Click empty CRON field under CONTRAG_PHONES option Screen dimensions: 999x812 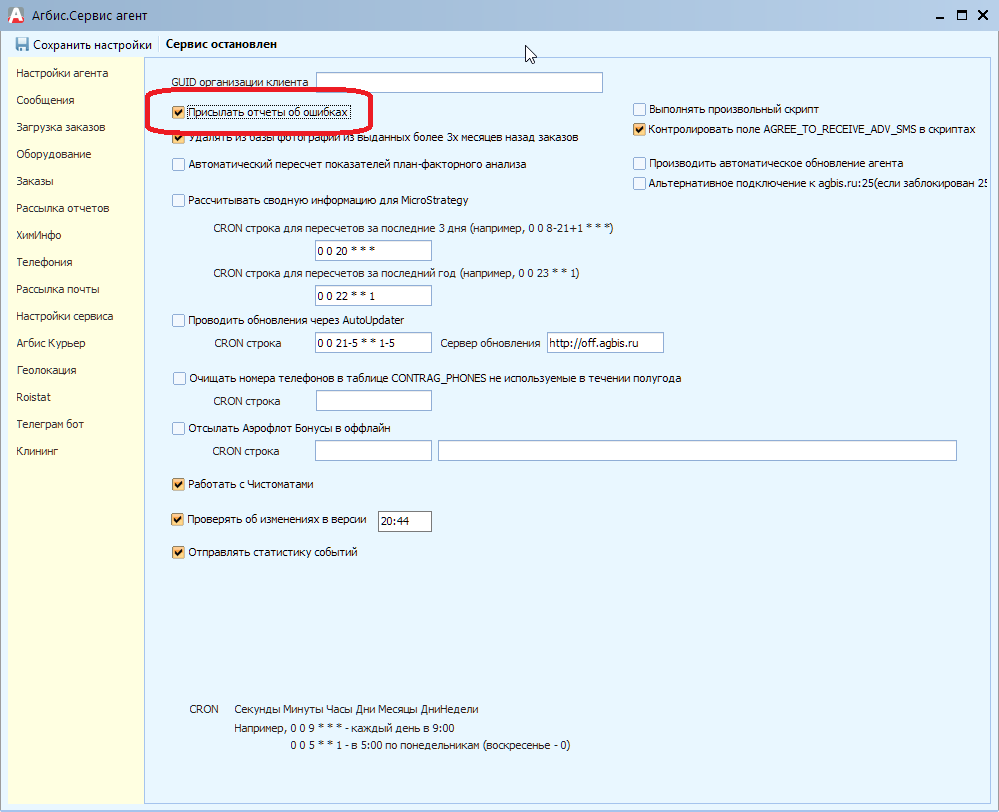pyautogui.click(x=374, y=400)
